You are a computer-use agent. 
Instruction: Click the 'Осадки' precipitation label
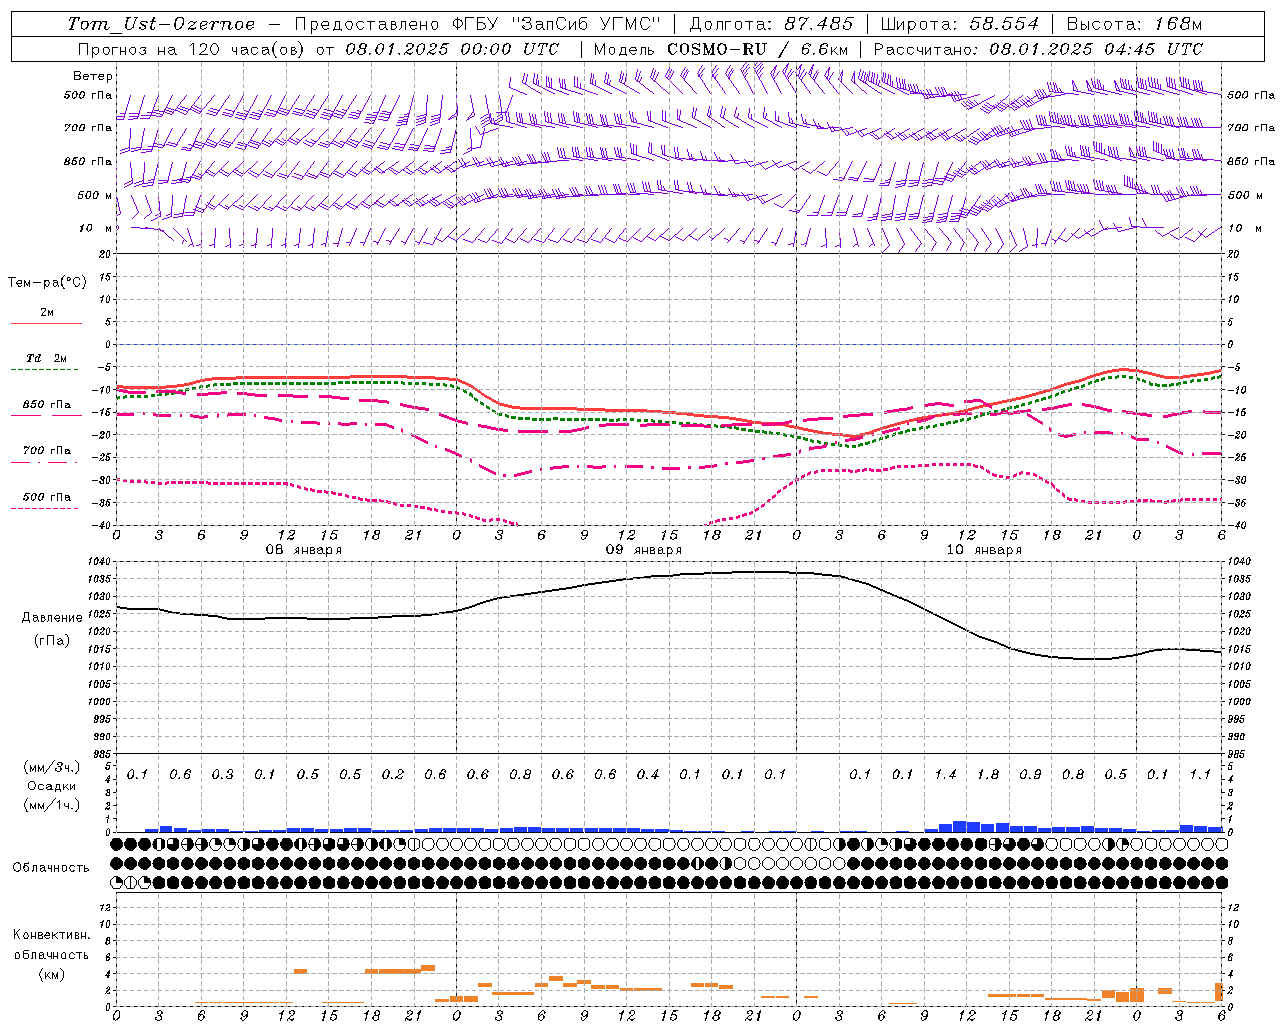pyautogui.click(x=52, y=786)
